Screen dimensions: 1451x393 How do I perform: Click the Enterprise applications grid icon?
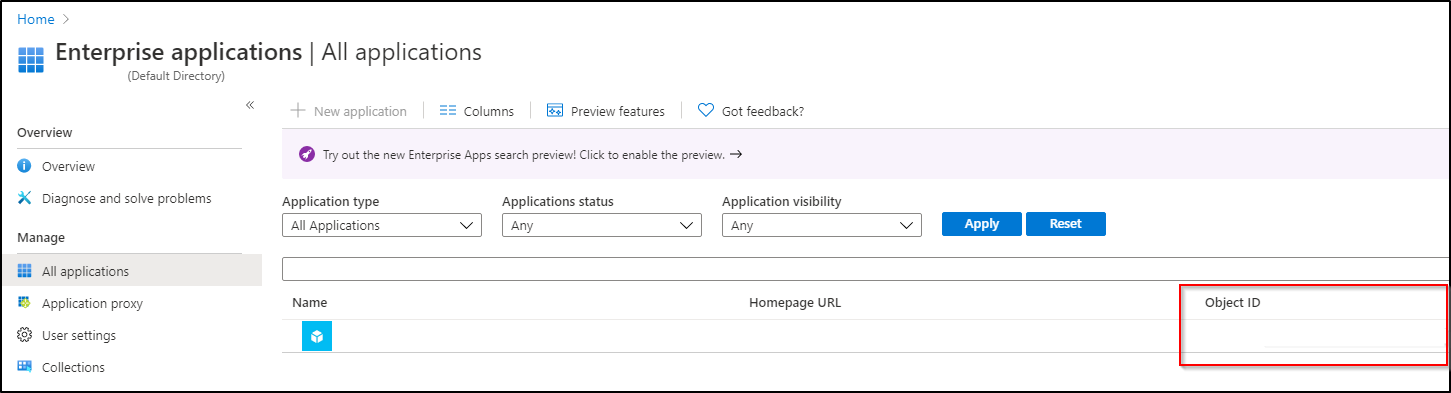(31, 58)
